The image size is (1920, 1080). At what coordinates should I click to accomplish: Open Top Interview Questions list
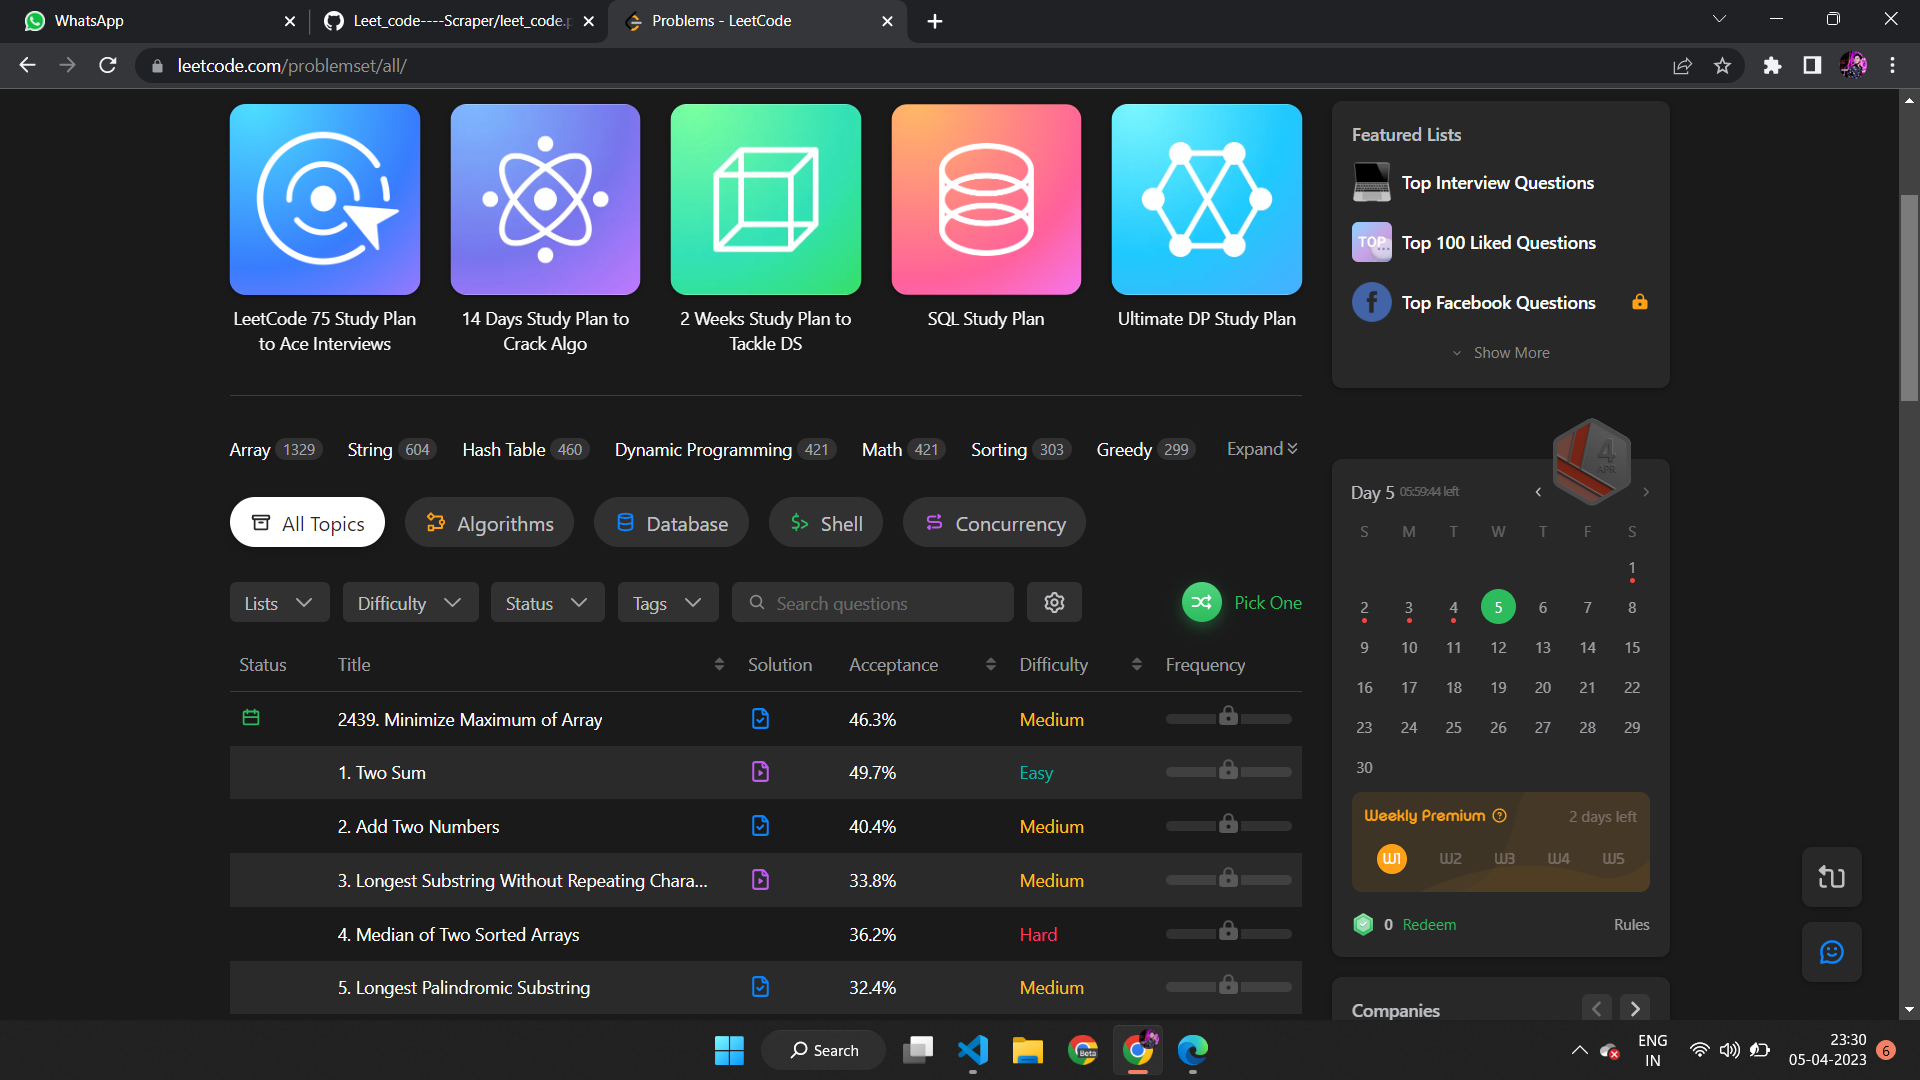[x=1497, y=183]
